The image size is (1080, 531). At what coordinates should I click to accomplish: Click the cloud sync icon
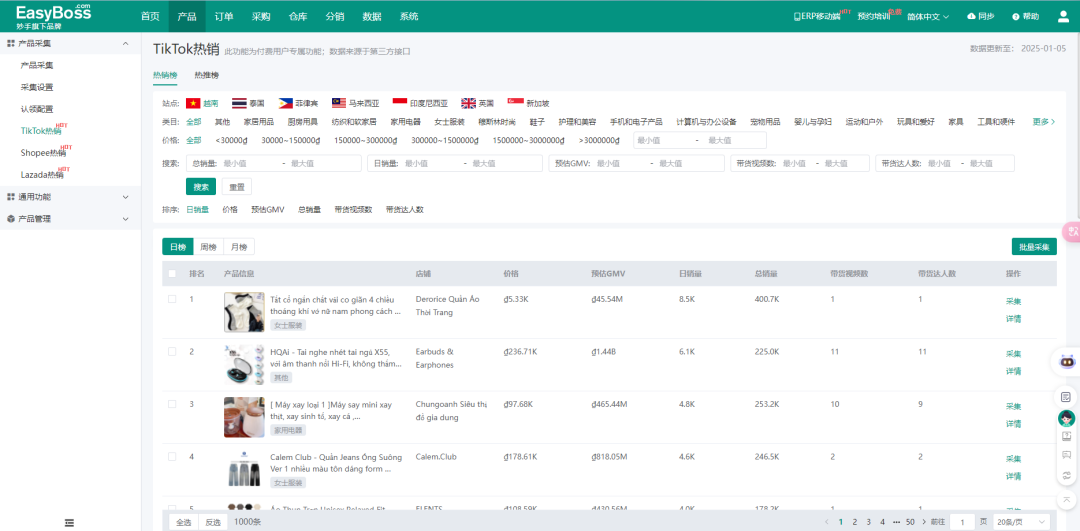pyautogui.click(x=972, y=16)
